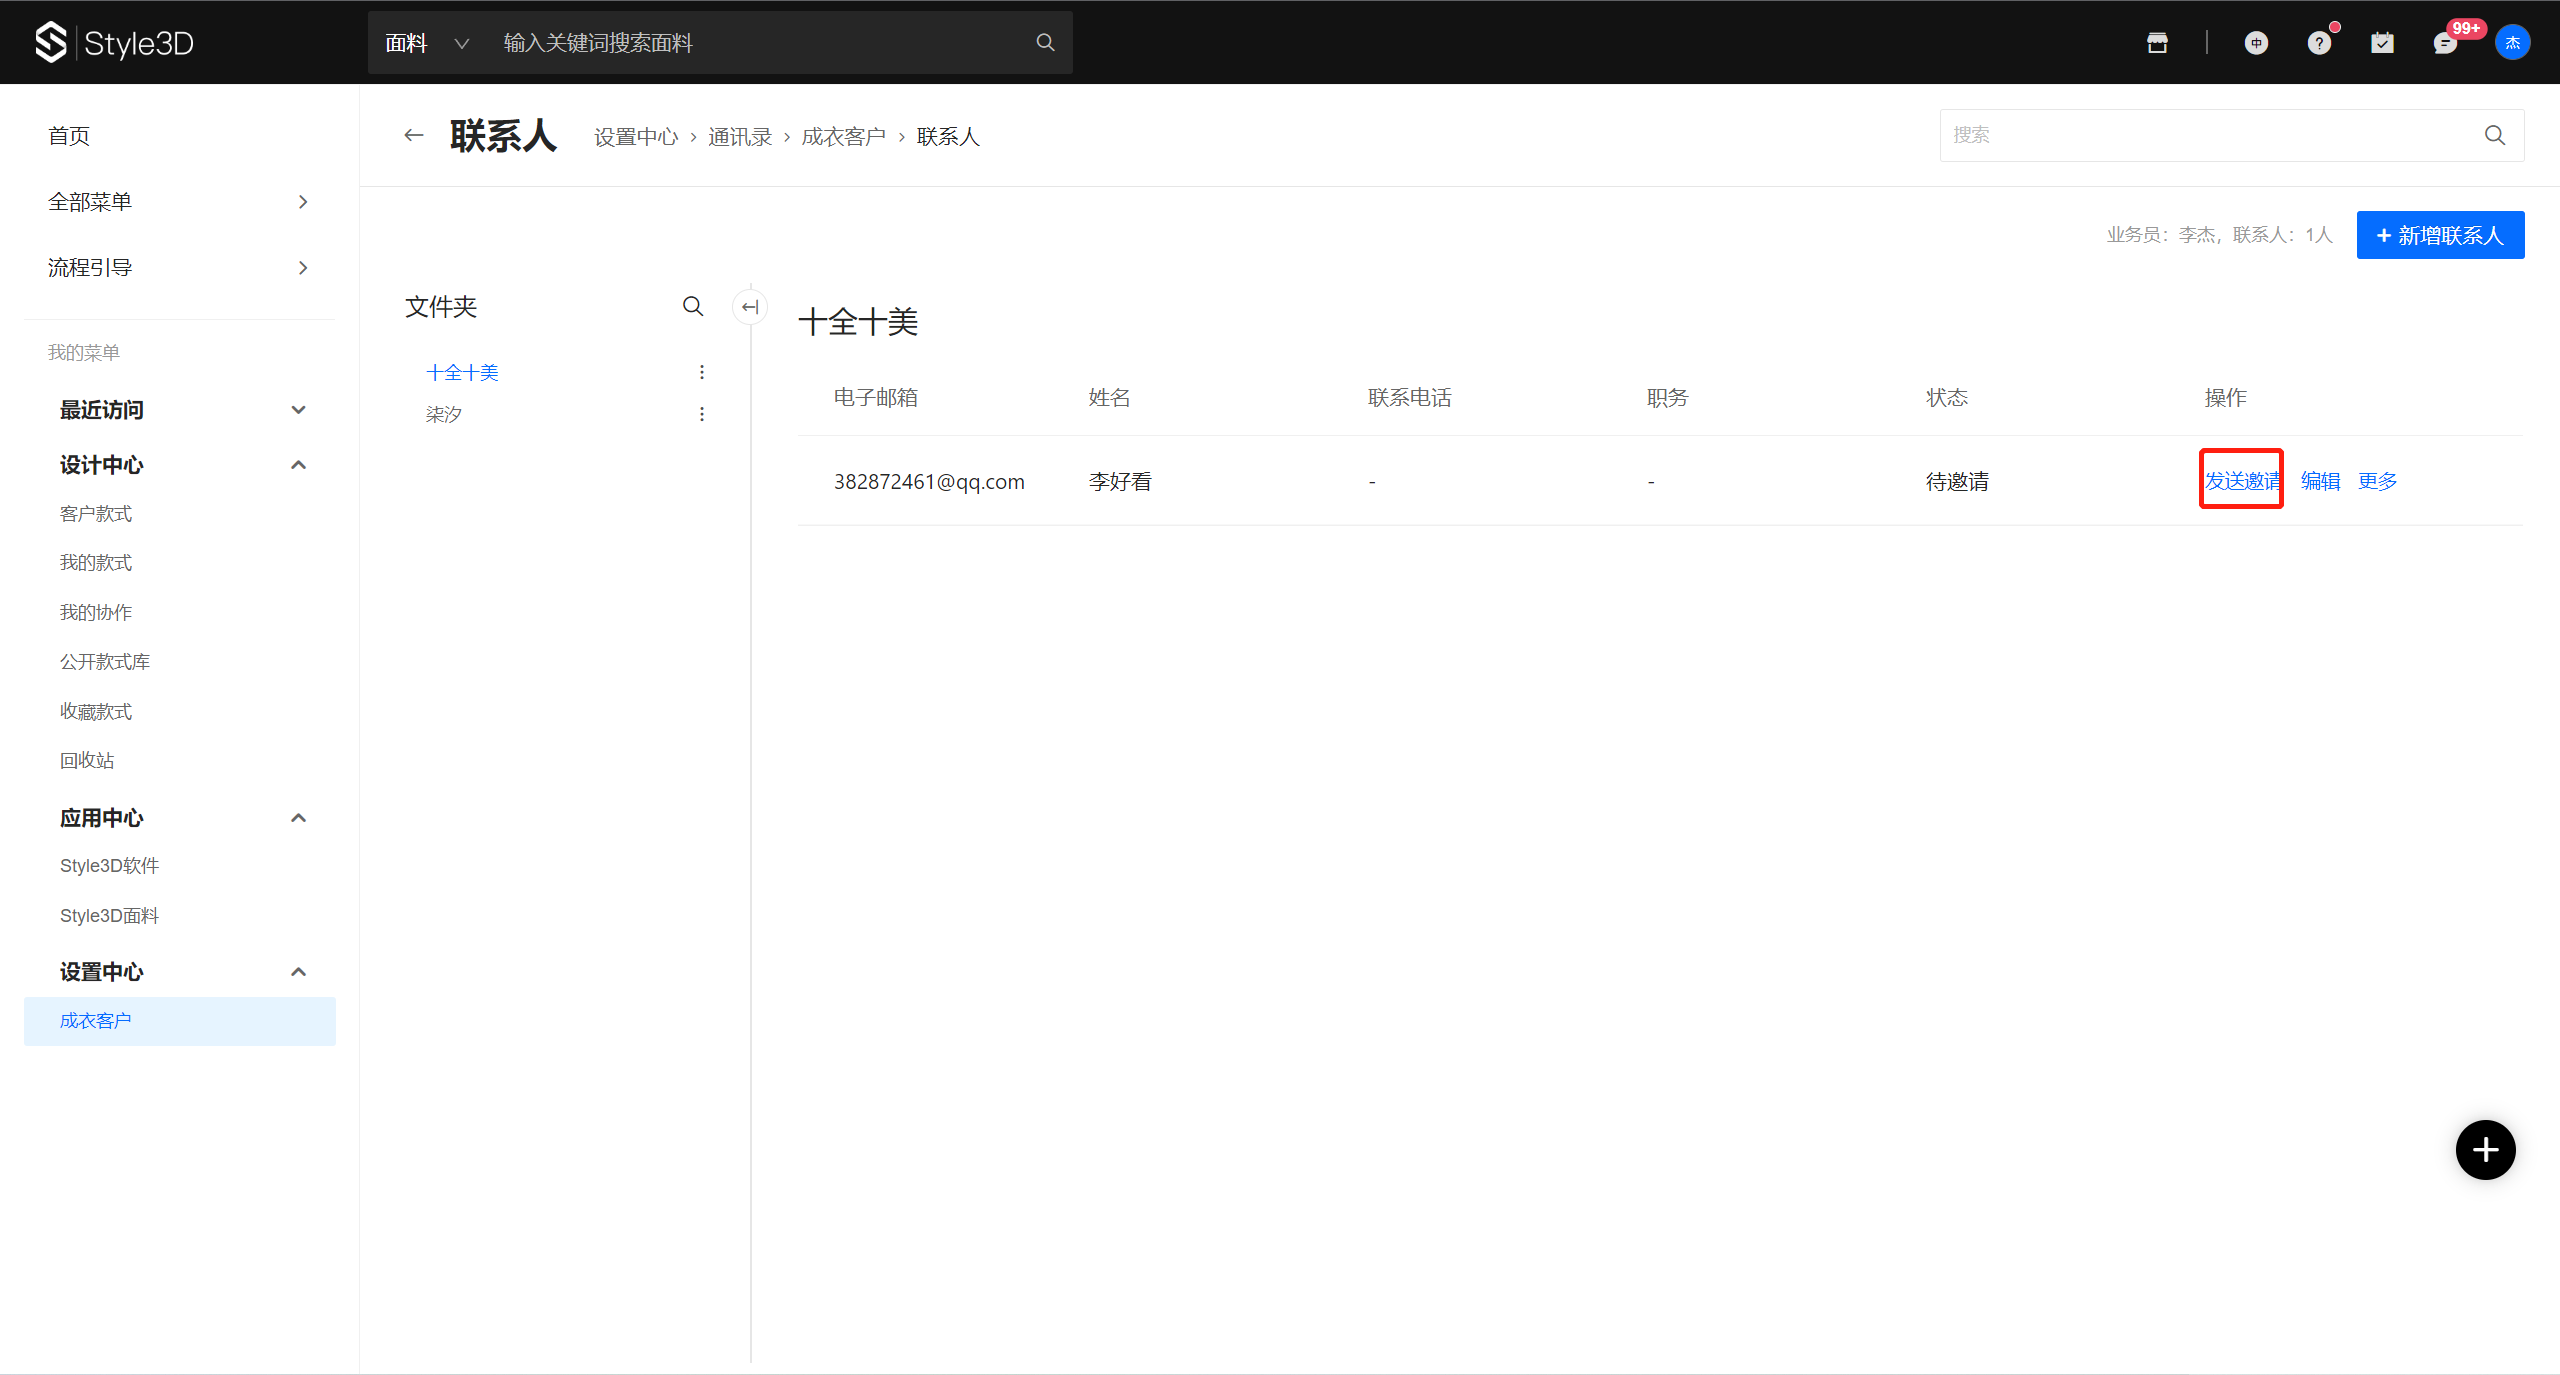Select the 柒汐 folder

click(444, 414)
